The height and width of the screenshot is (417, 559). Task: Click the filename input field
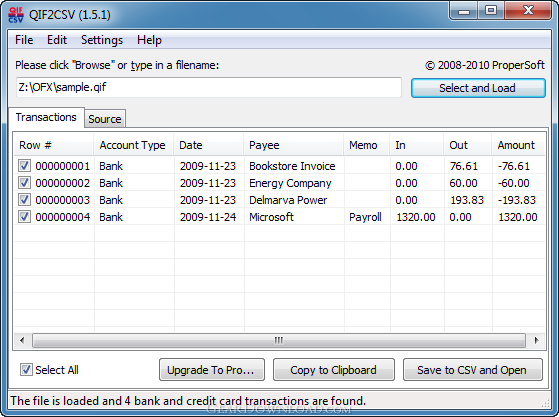coord(209,87)
